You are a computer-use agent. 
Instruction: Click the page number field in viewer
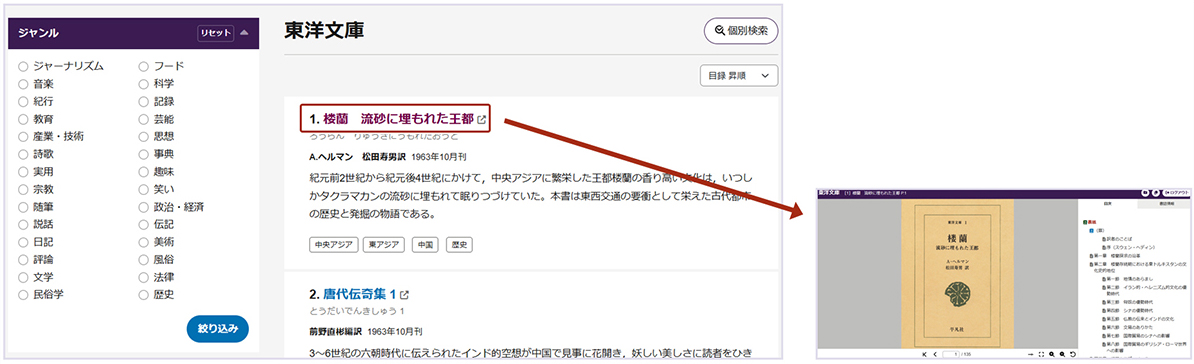pos(951,355)
